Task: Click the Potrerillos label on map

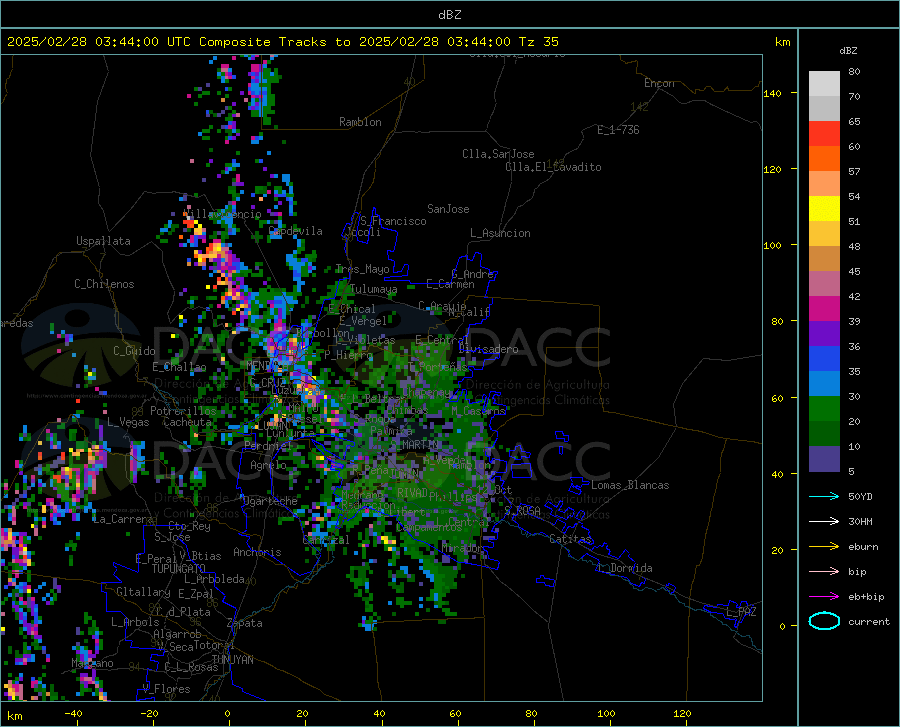Action: click(183, 411)
